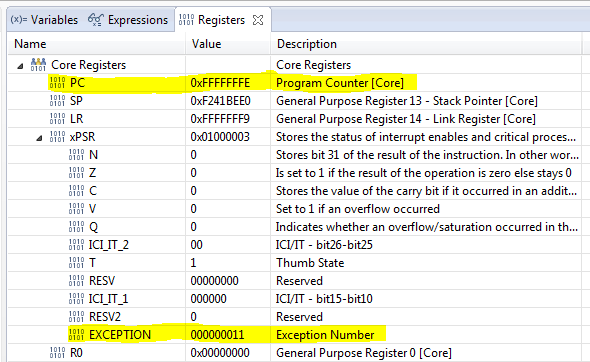
Task: Click the EXCEPTION field icon
Action: tap(76, 335)
